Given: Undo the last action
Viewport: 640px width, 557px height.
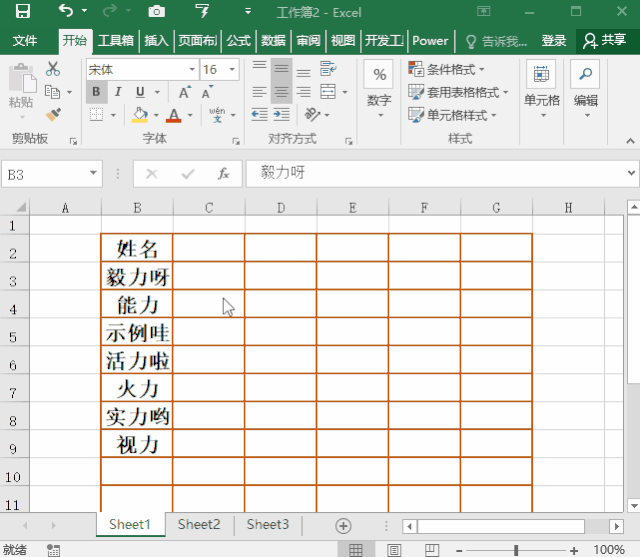Looking at the screenshot, I should (x=66, y=11).
